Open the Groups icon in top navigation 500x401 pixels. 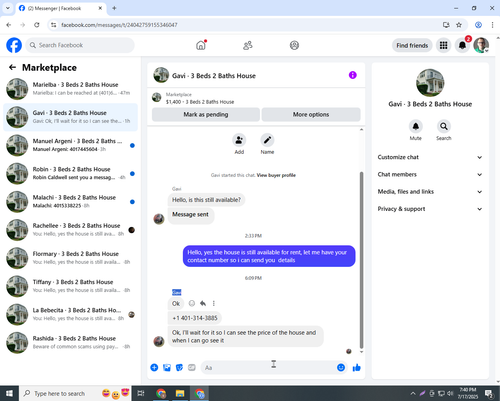click(x=294, y=45)
